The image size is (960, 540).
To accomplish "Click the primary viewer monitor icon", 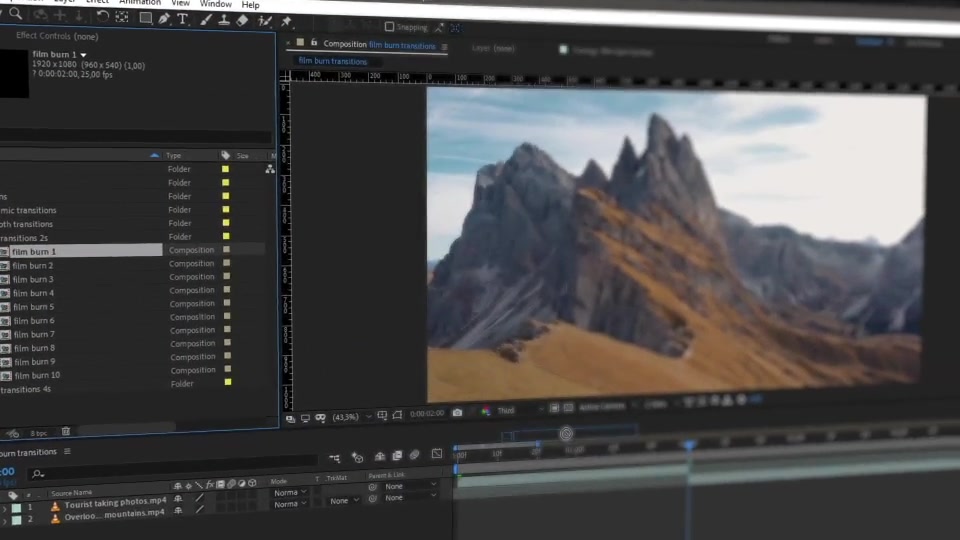I will 305,418.
